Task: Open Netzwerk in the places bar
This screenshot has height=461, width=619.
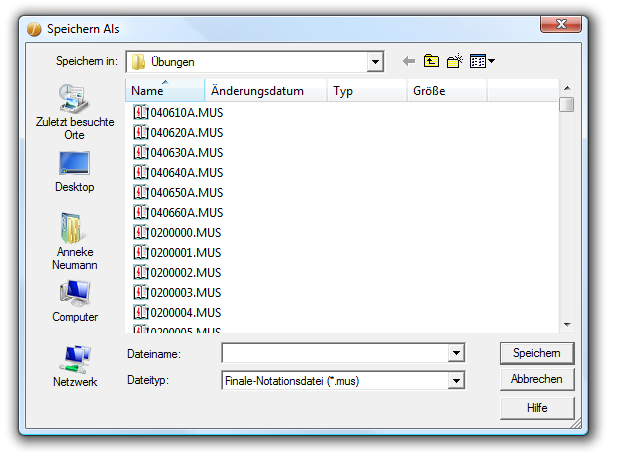Action: (75, 366)
